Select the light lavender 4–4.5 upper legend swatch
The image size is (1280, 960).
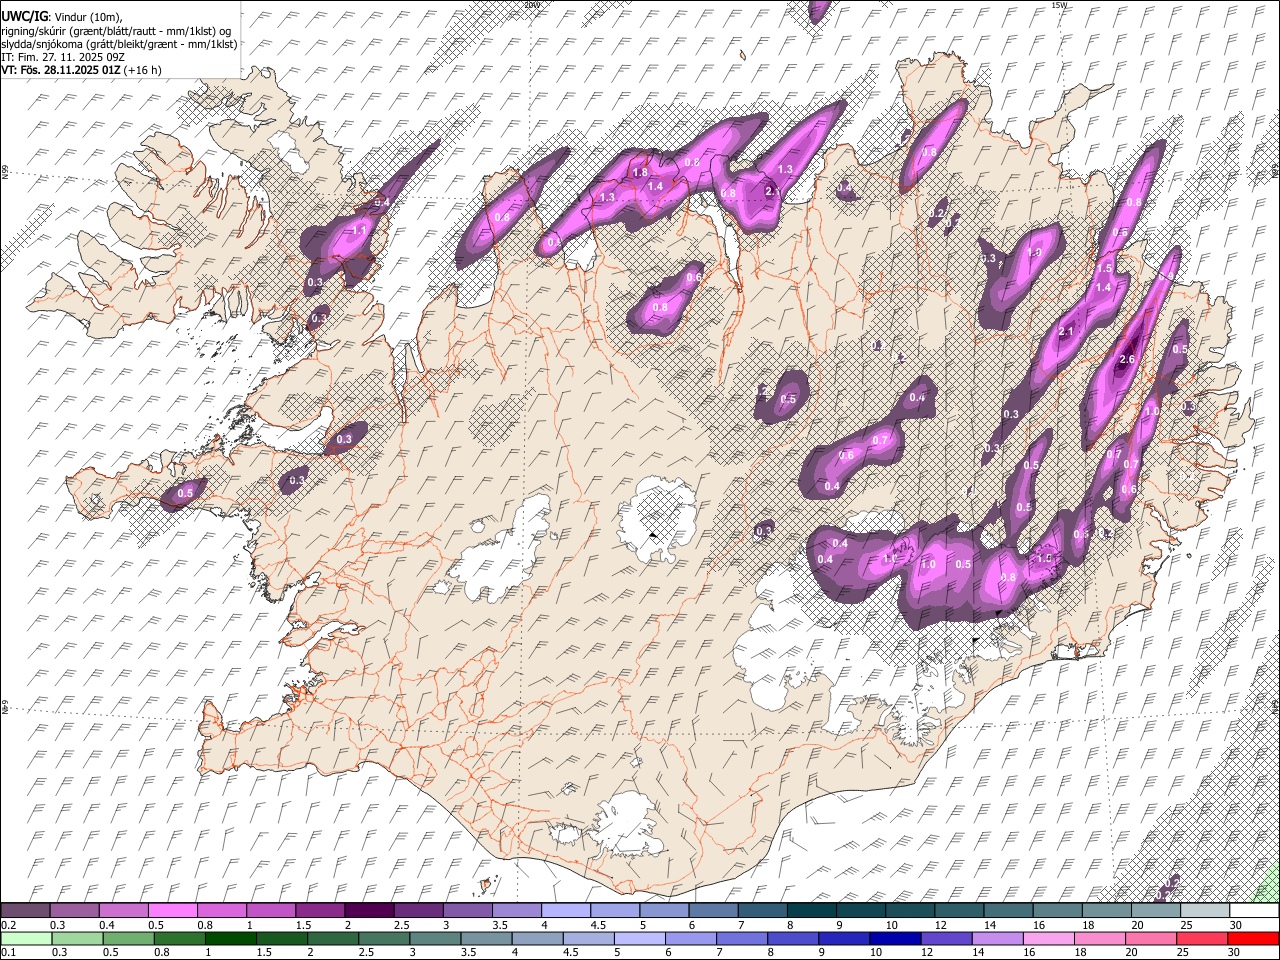coord(566,910)
